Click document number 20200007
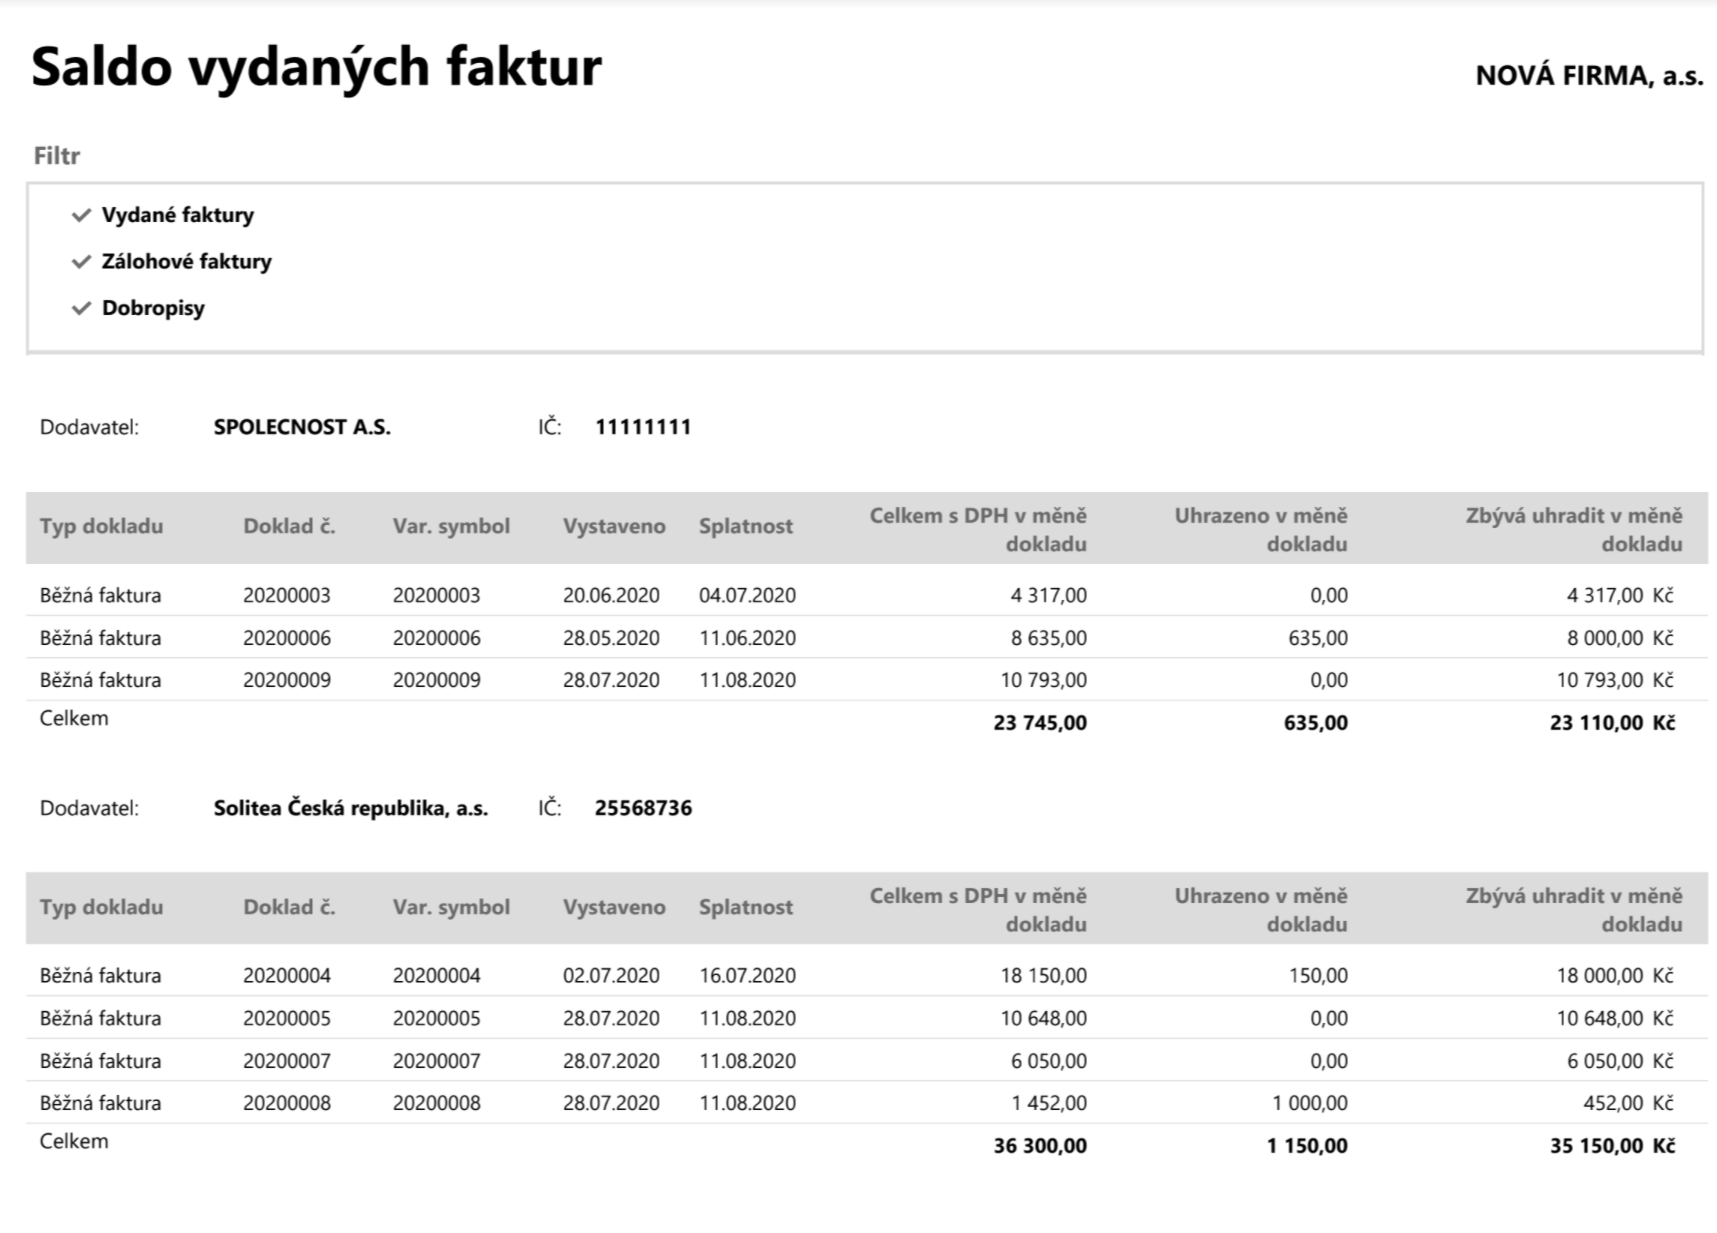 point(287,1061)
